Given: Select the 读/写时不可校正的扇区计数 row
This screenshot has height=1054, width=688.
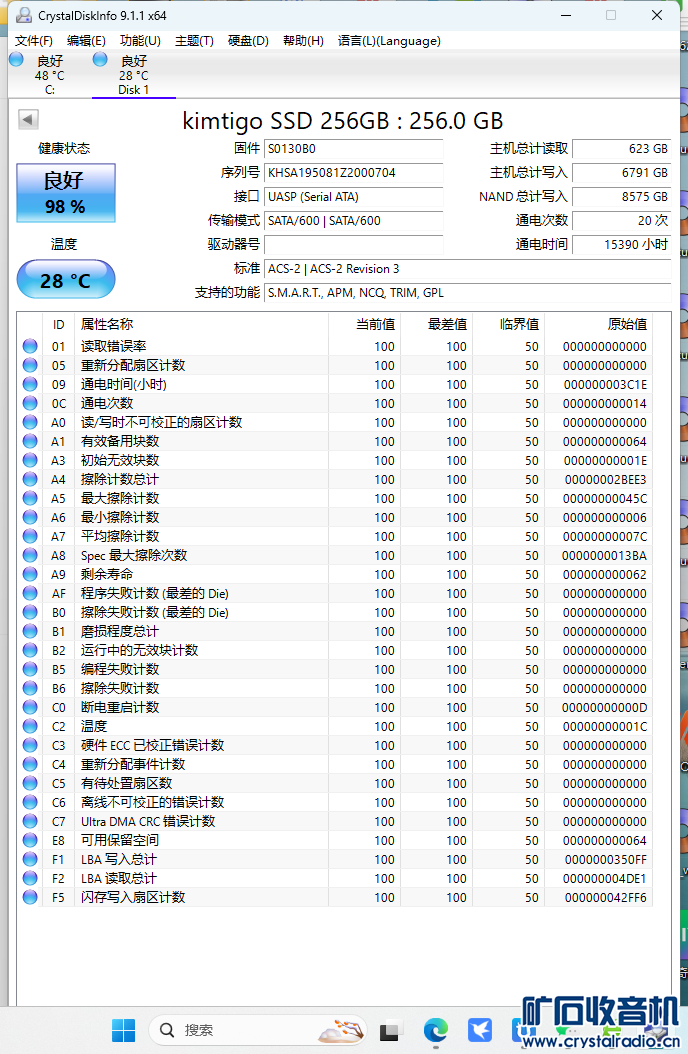Looking at the screenshot, I should (335, 422).
